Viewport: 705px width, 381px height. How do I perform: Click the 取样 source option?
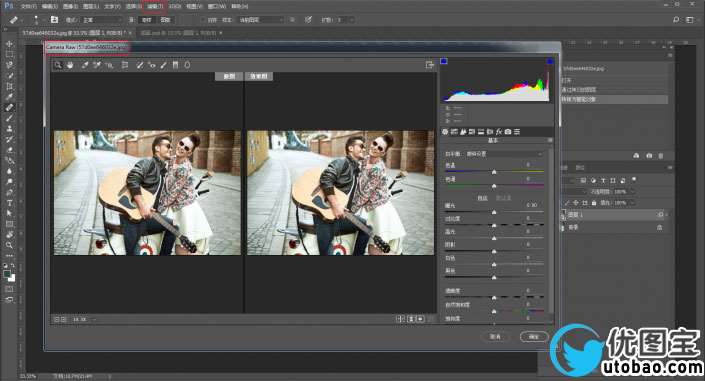pyautogui.click(x=147, y=20)
